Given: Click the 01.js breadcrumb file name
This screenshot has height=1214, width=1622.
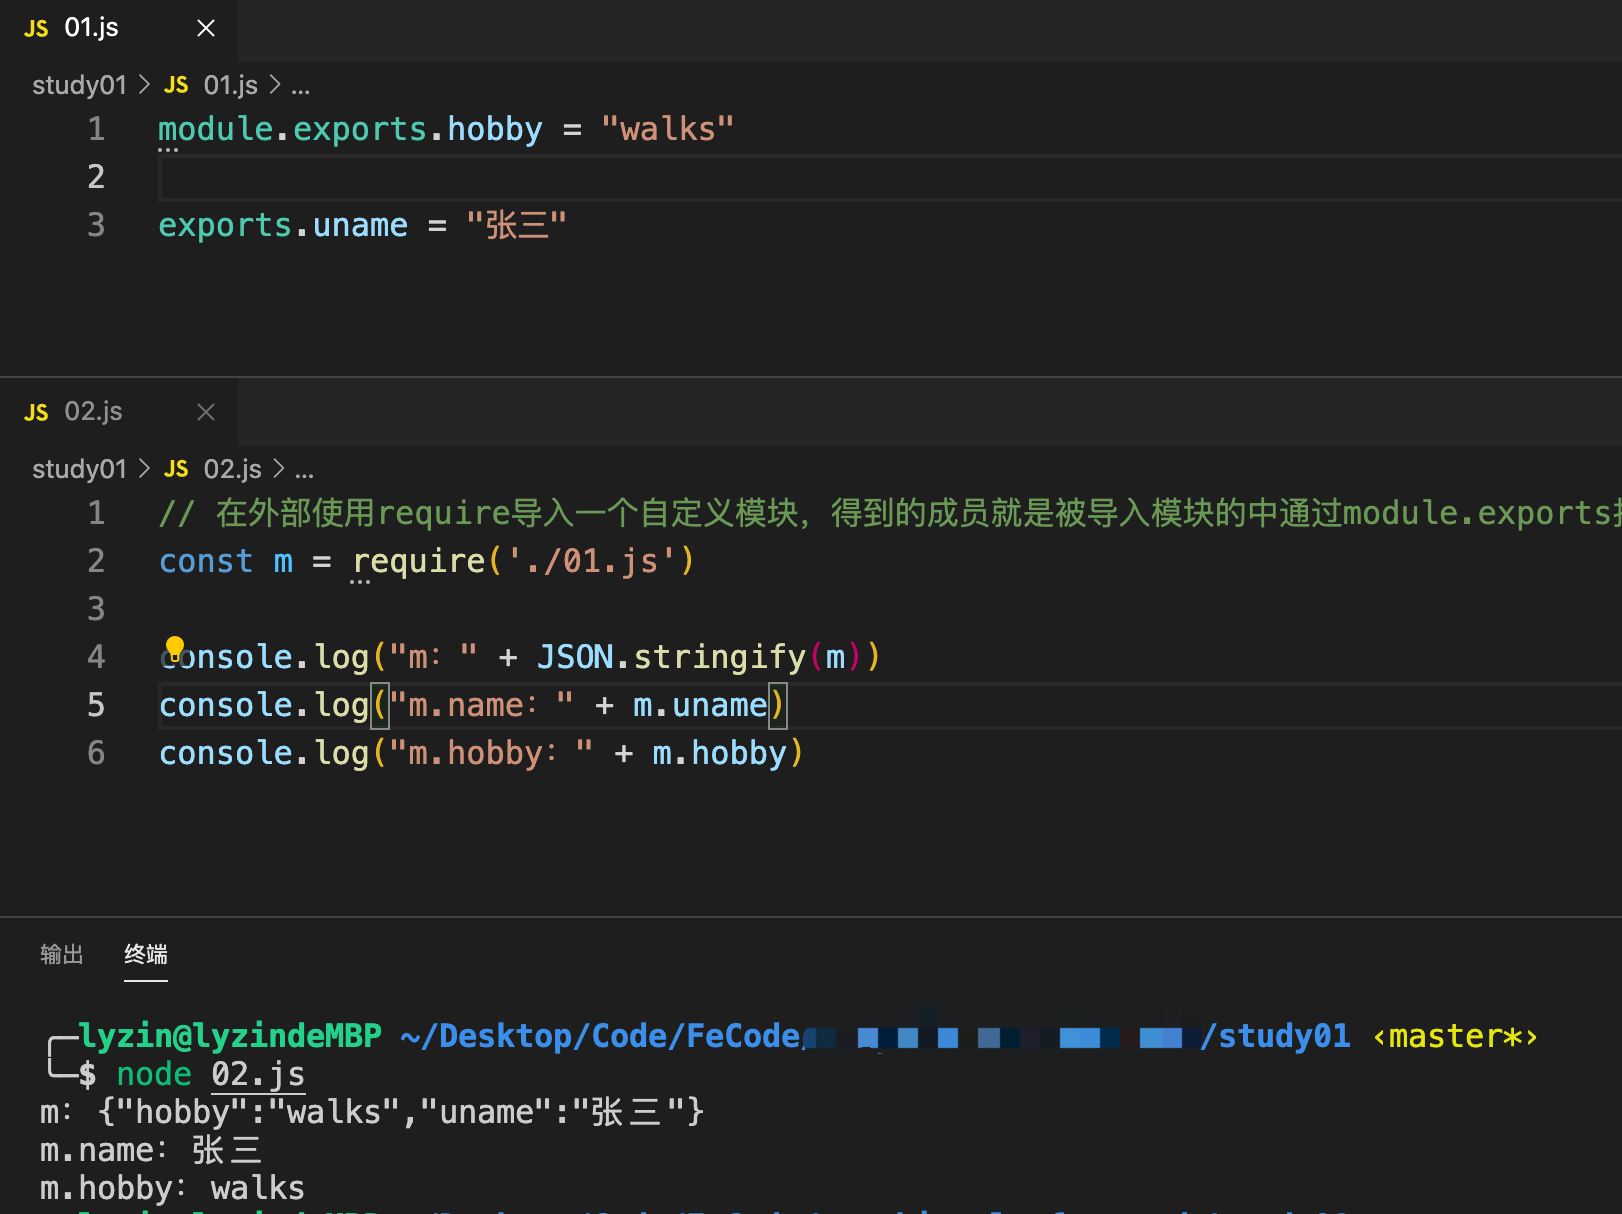Looking at the screenshot, I should 231,85.
